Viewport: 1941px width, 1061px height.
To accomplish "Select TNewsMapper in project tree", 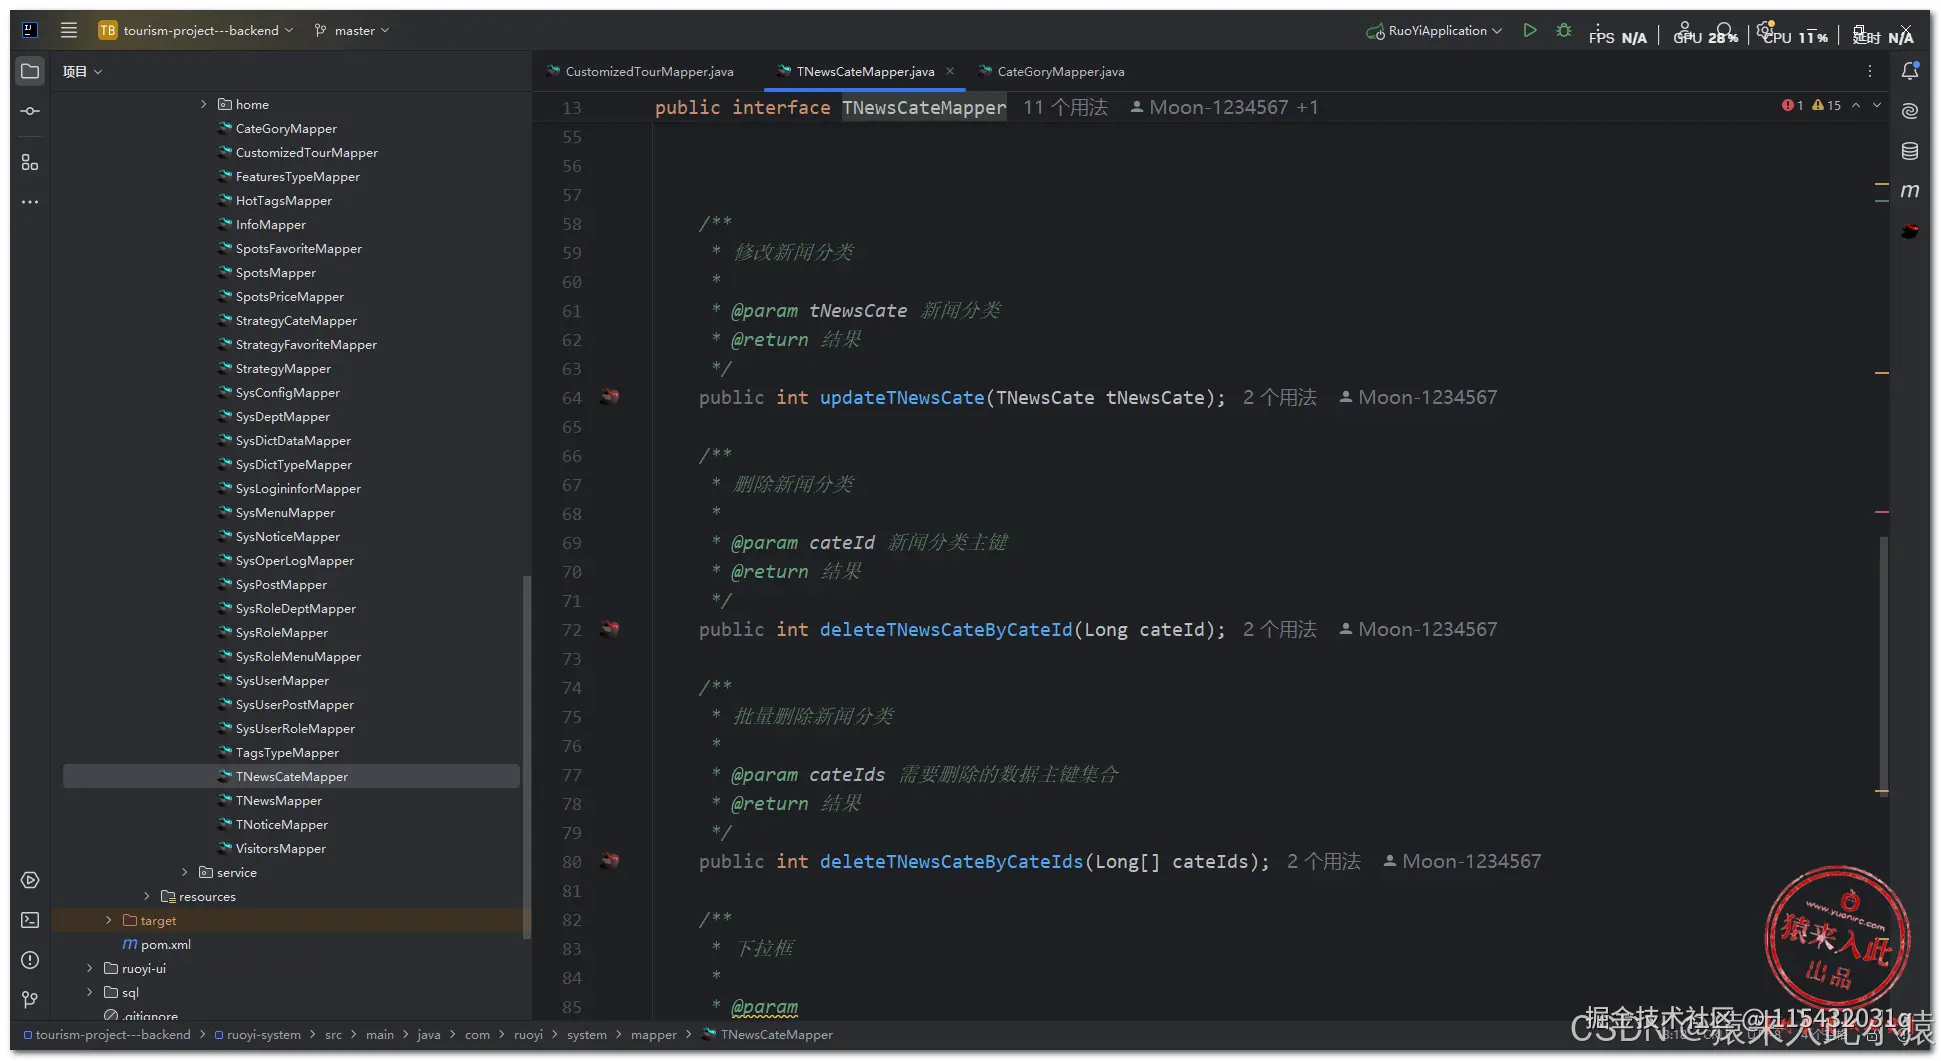I will tap(278, 800).
